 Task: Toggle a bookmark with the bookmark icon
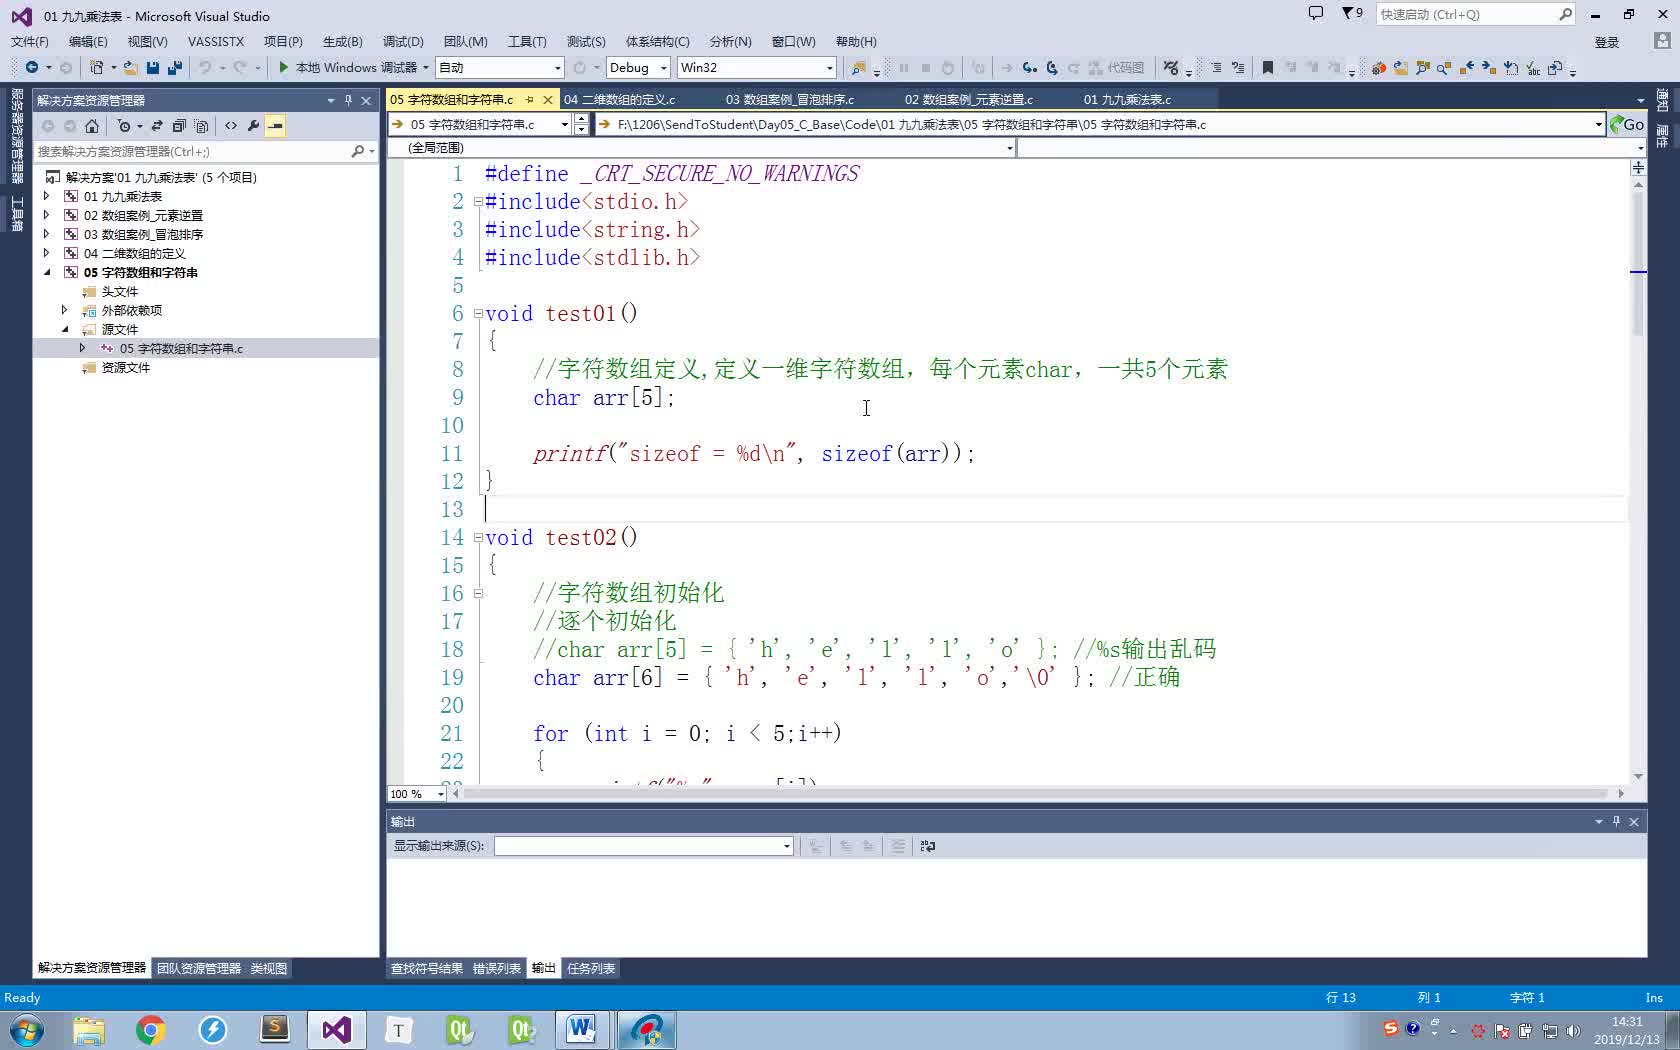[x=1267, y=67]
